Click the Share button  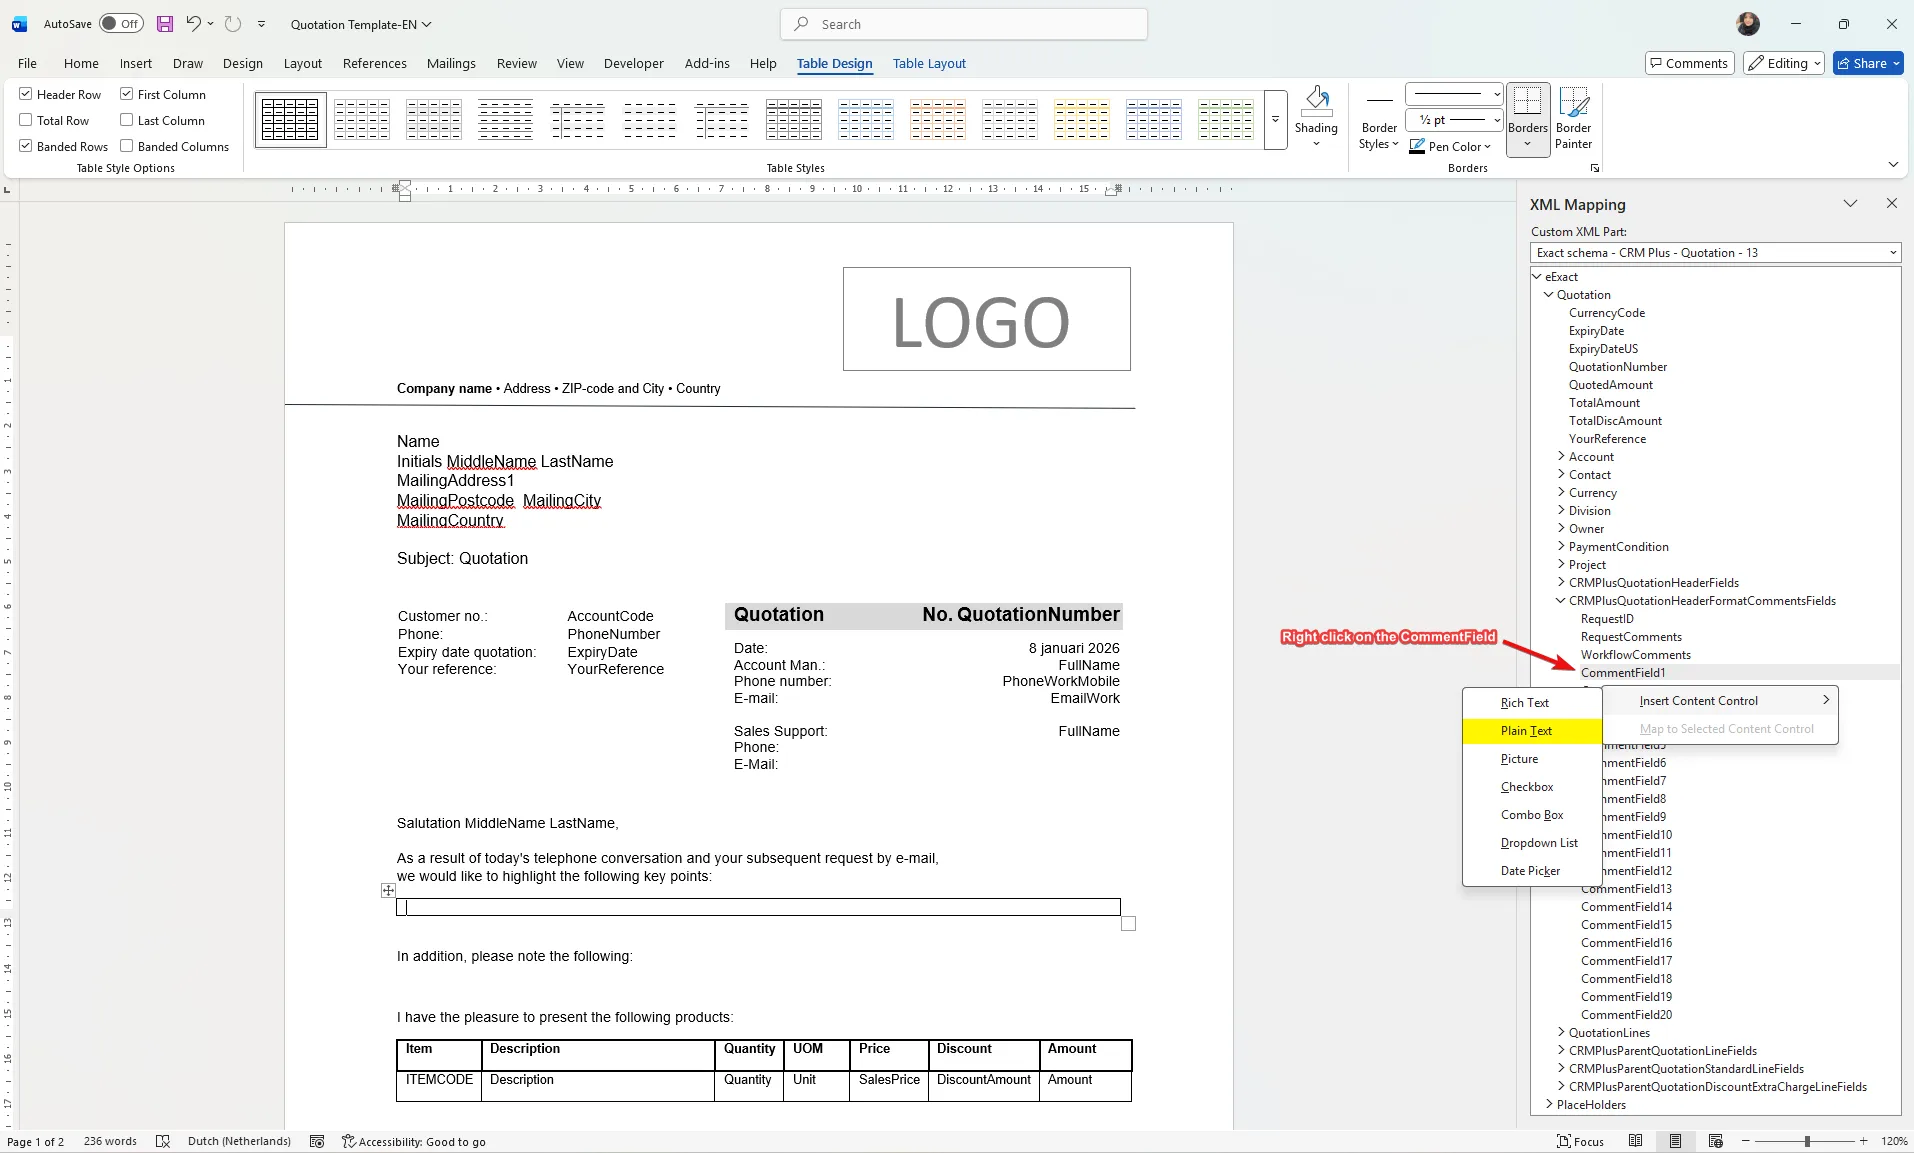pyautogui.click(x=1867, y=63)
